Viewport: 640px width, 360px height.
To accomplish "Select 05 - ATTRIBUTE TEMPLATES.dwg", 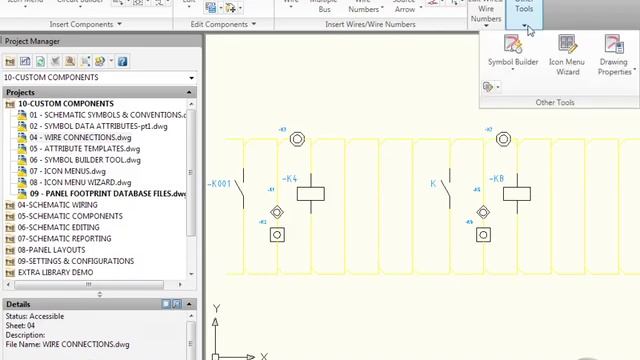I will (84, 149).
